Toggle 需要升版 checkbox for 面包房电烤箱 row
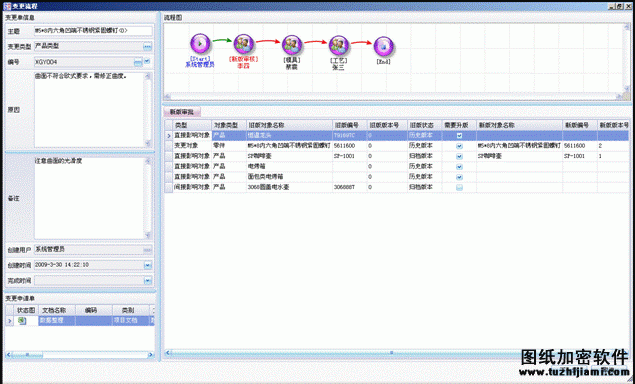Screen dimensions: 635x384 (x=459, y=177)
